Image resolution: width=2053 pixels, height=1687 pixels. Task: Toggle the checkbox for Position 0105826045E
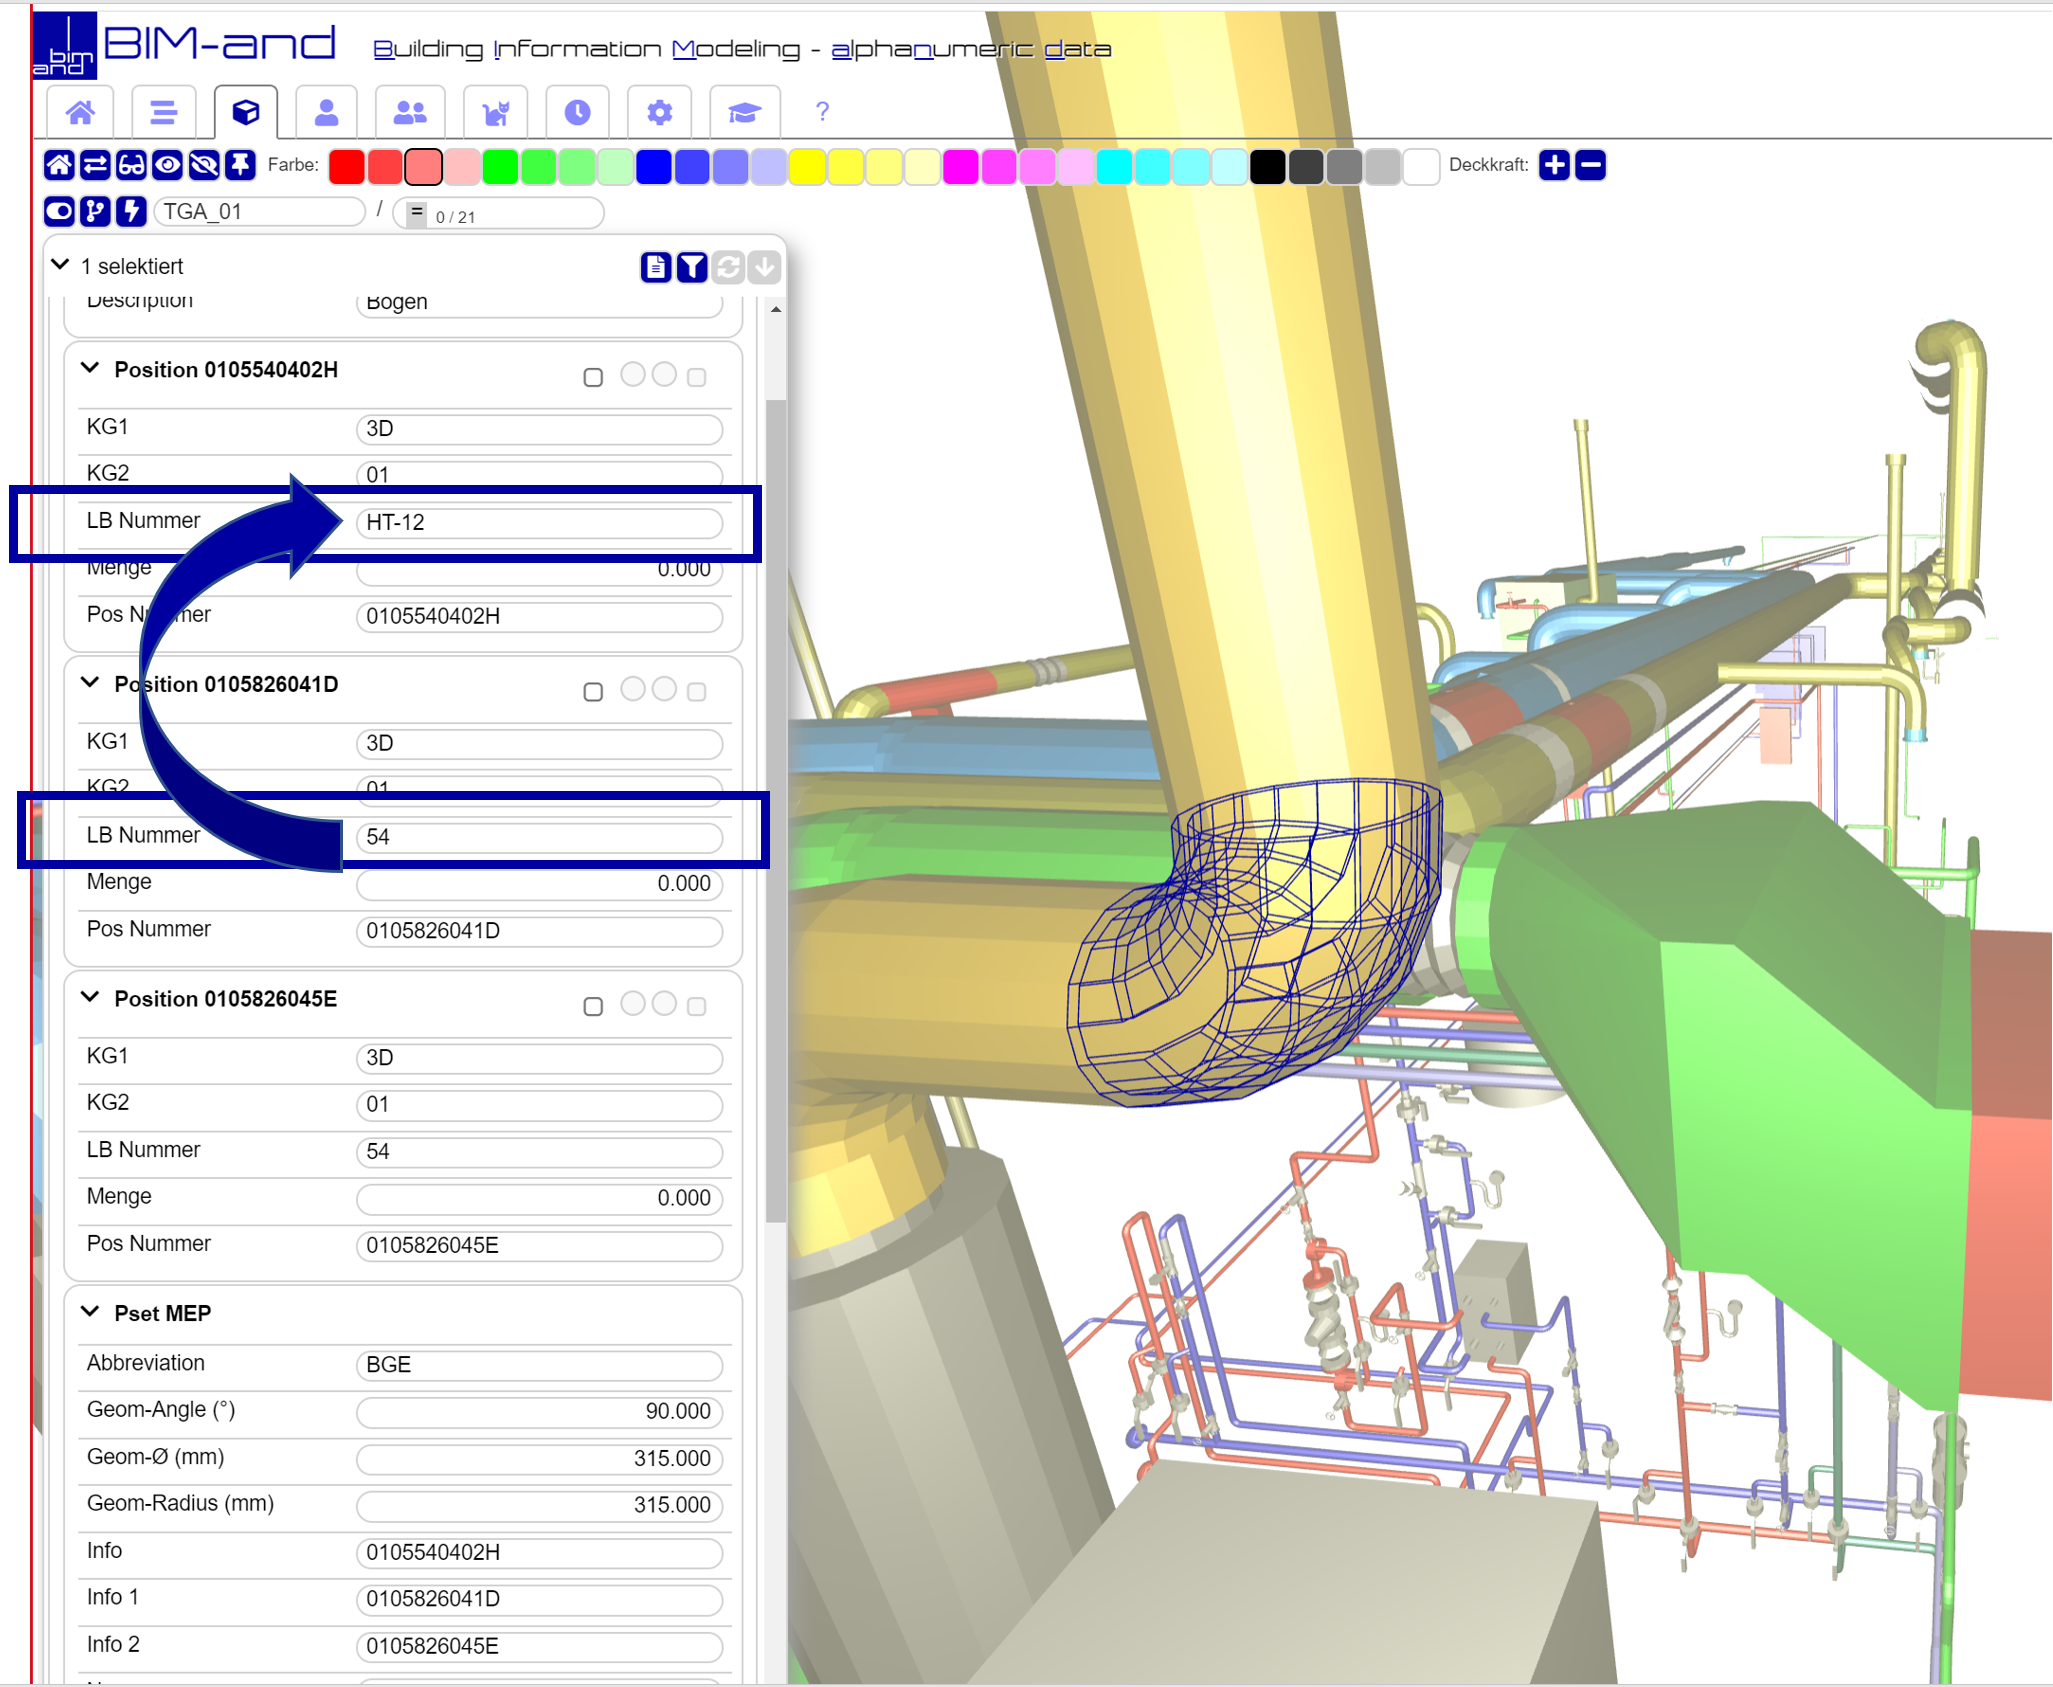593,1004
